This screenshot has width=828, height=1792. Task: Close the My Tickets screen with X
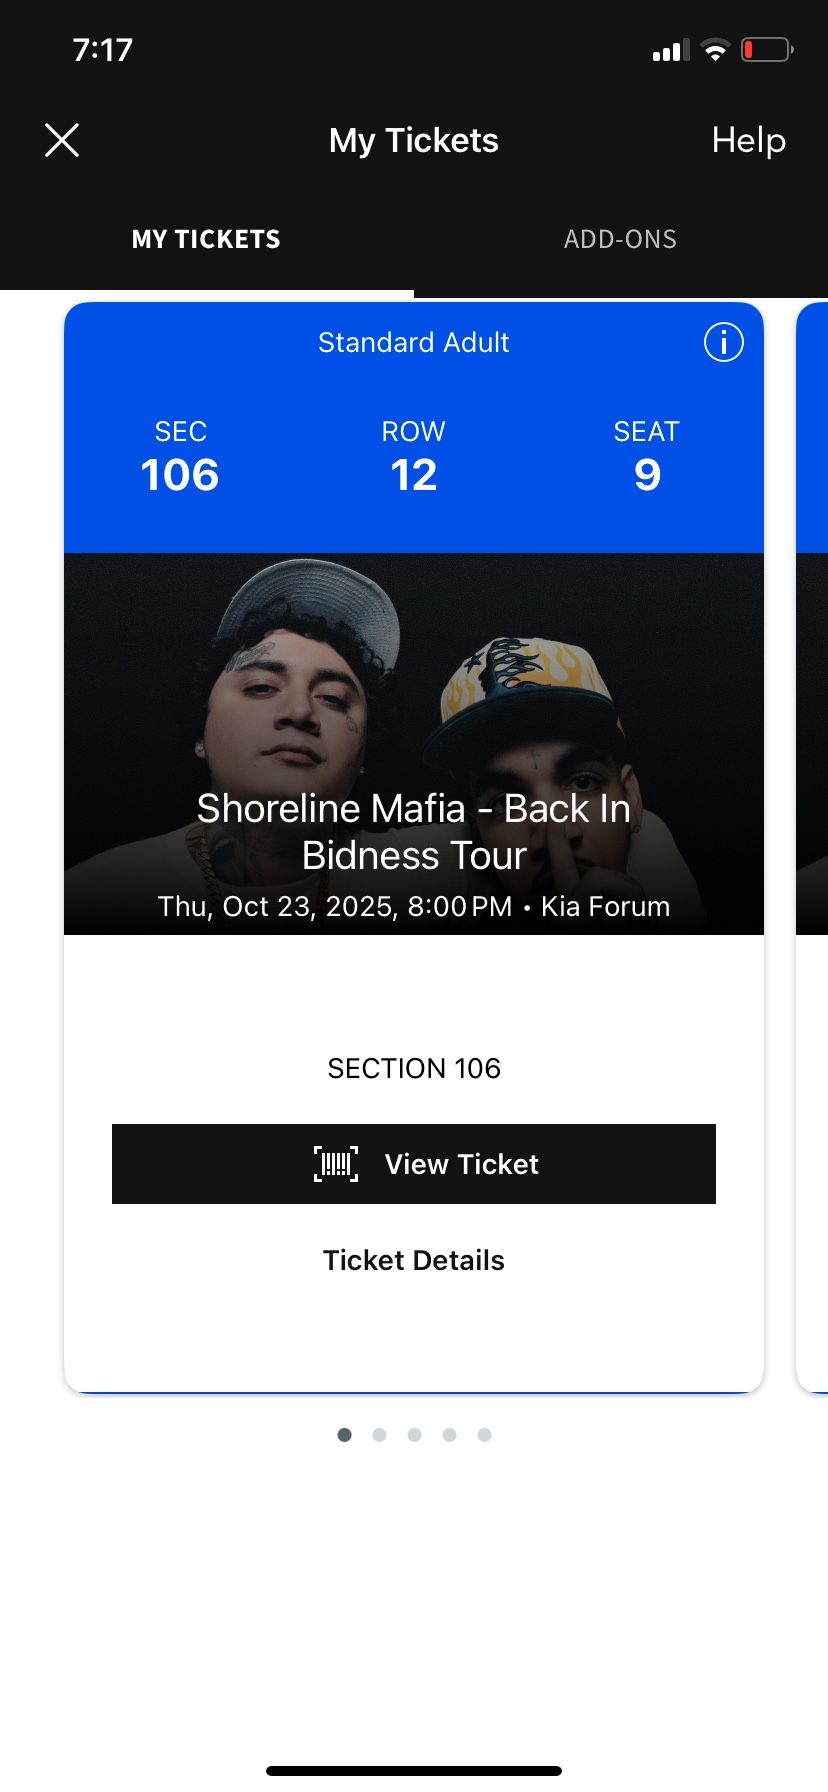point(62,141)
